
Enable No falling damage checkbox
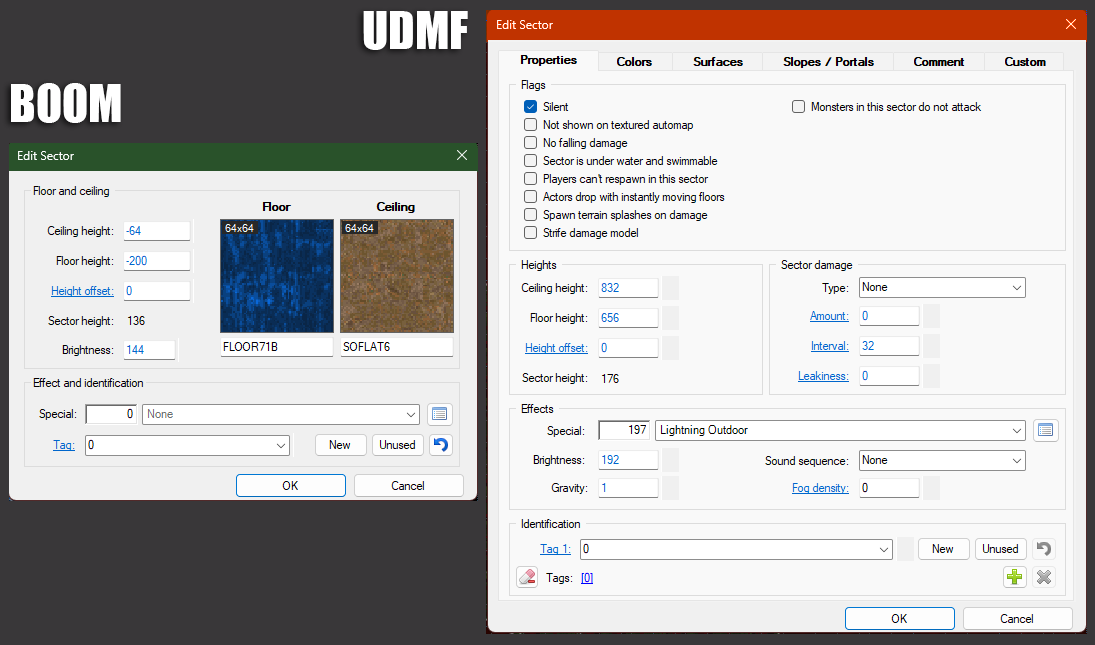pyautogui.click(x=531, y=143)
